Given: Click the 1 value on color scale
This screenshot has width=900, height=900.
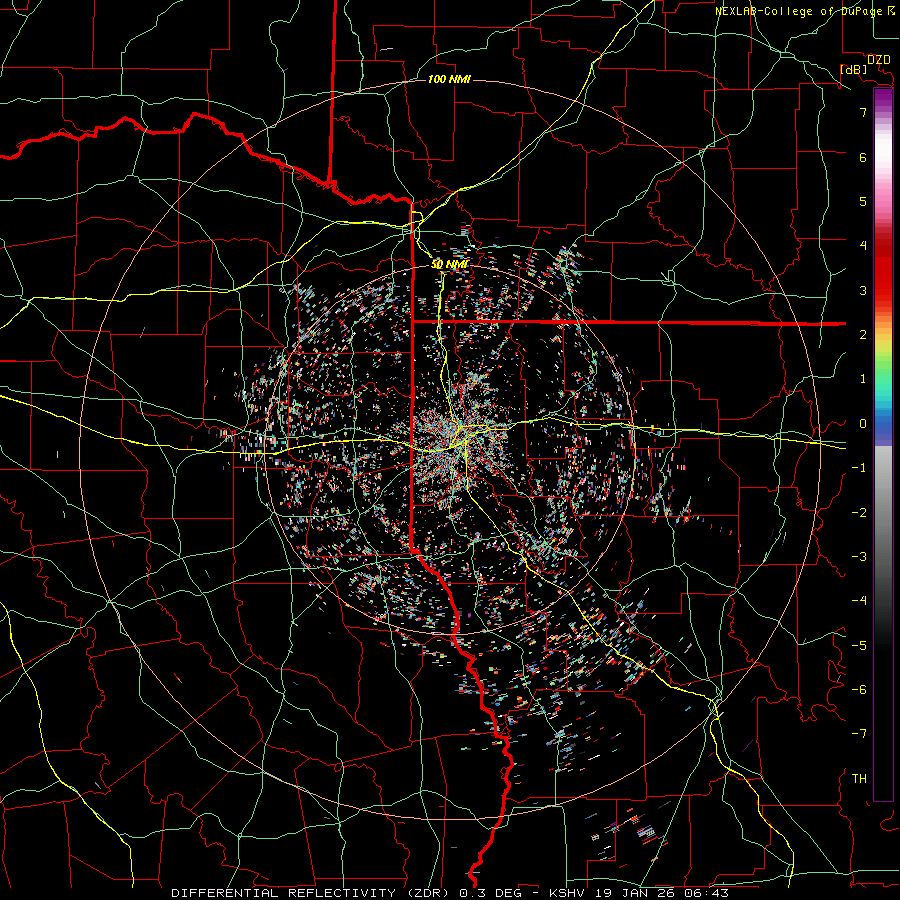Looking at the screenshot, I should pyautogui.click(x=863, y=379).
